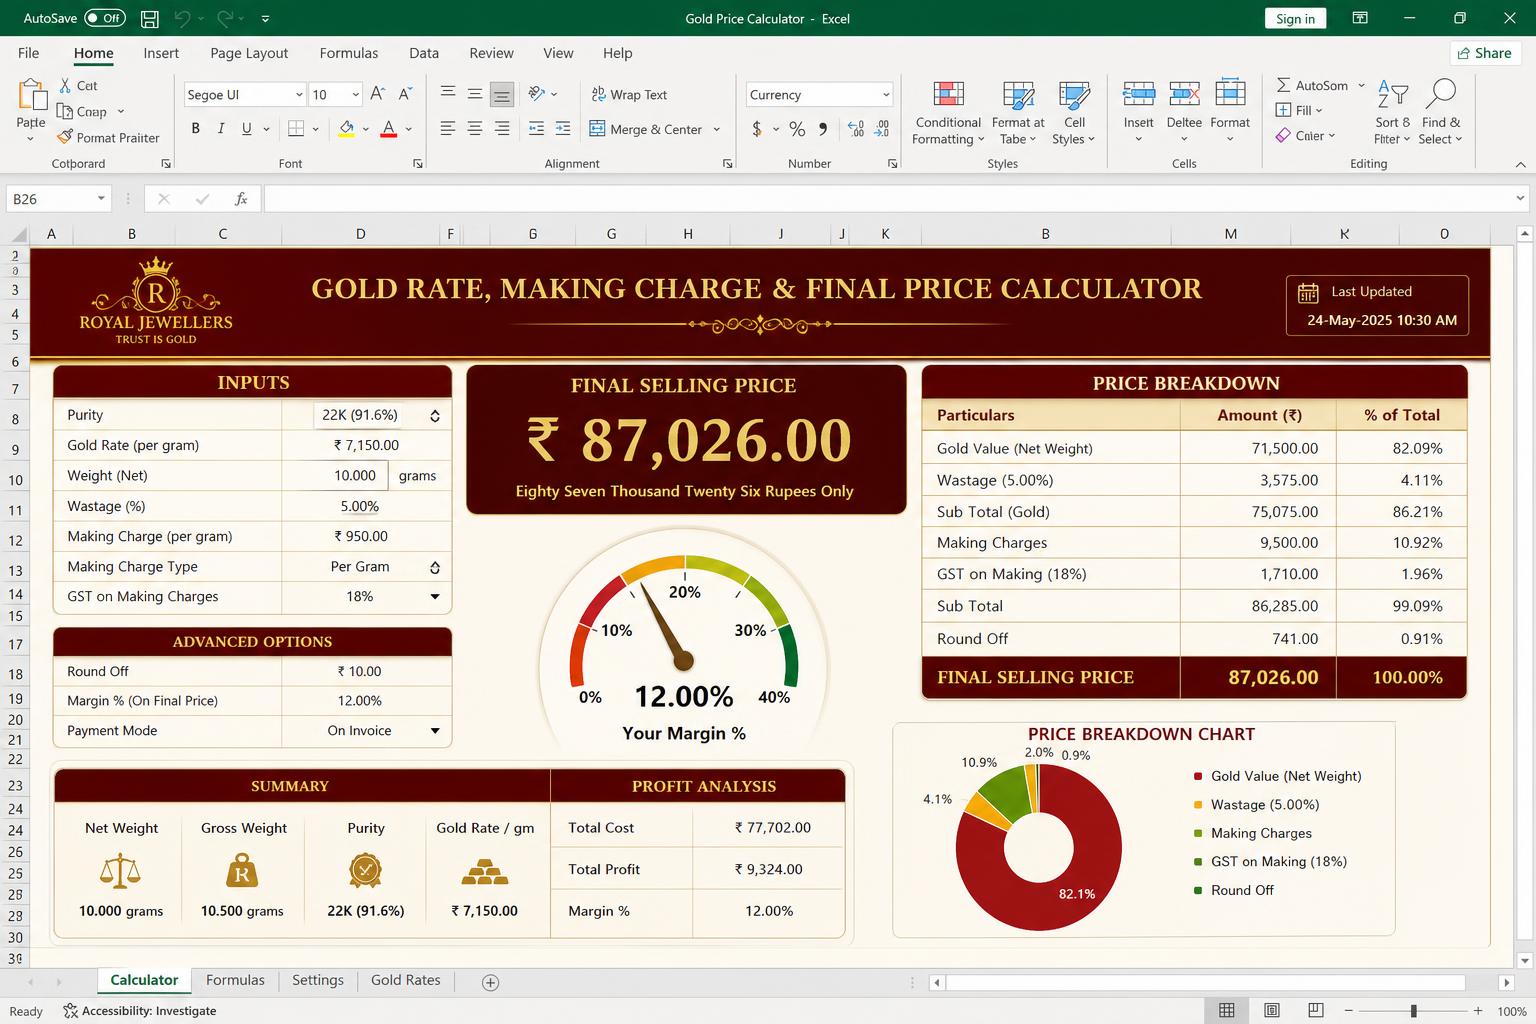Switch to the Gold Rates sheet tab
The height and width of the screenshot is (1024, 1536).
click(406, 980)
